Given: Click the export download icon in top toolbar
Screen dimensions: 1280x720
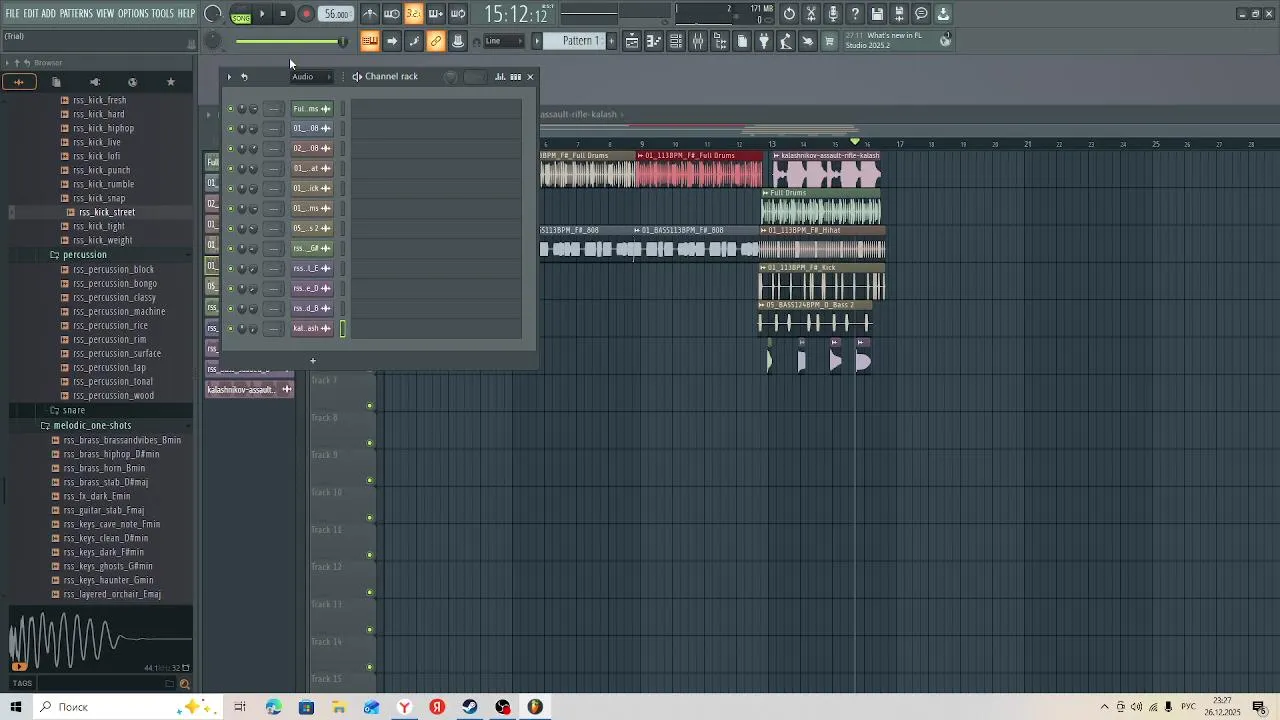Looking at the screenshot, I should 943,14.
